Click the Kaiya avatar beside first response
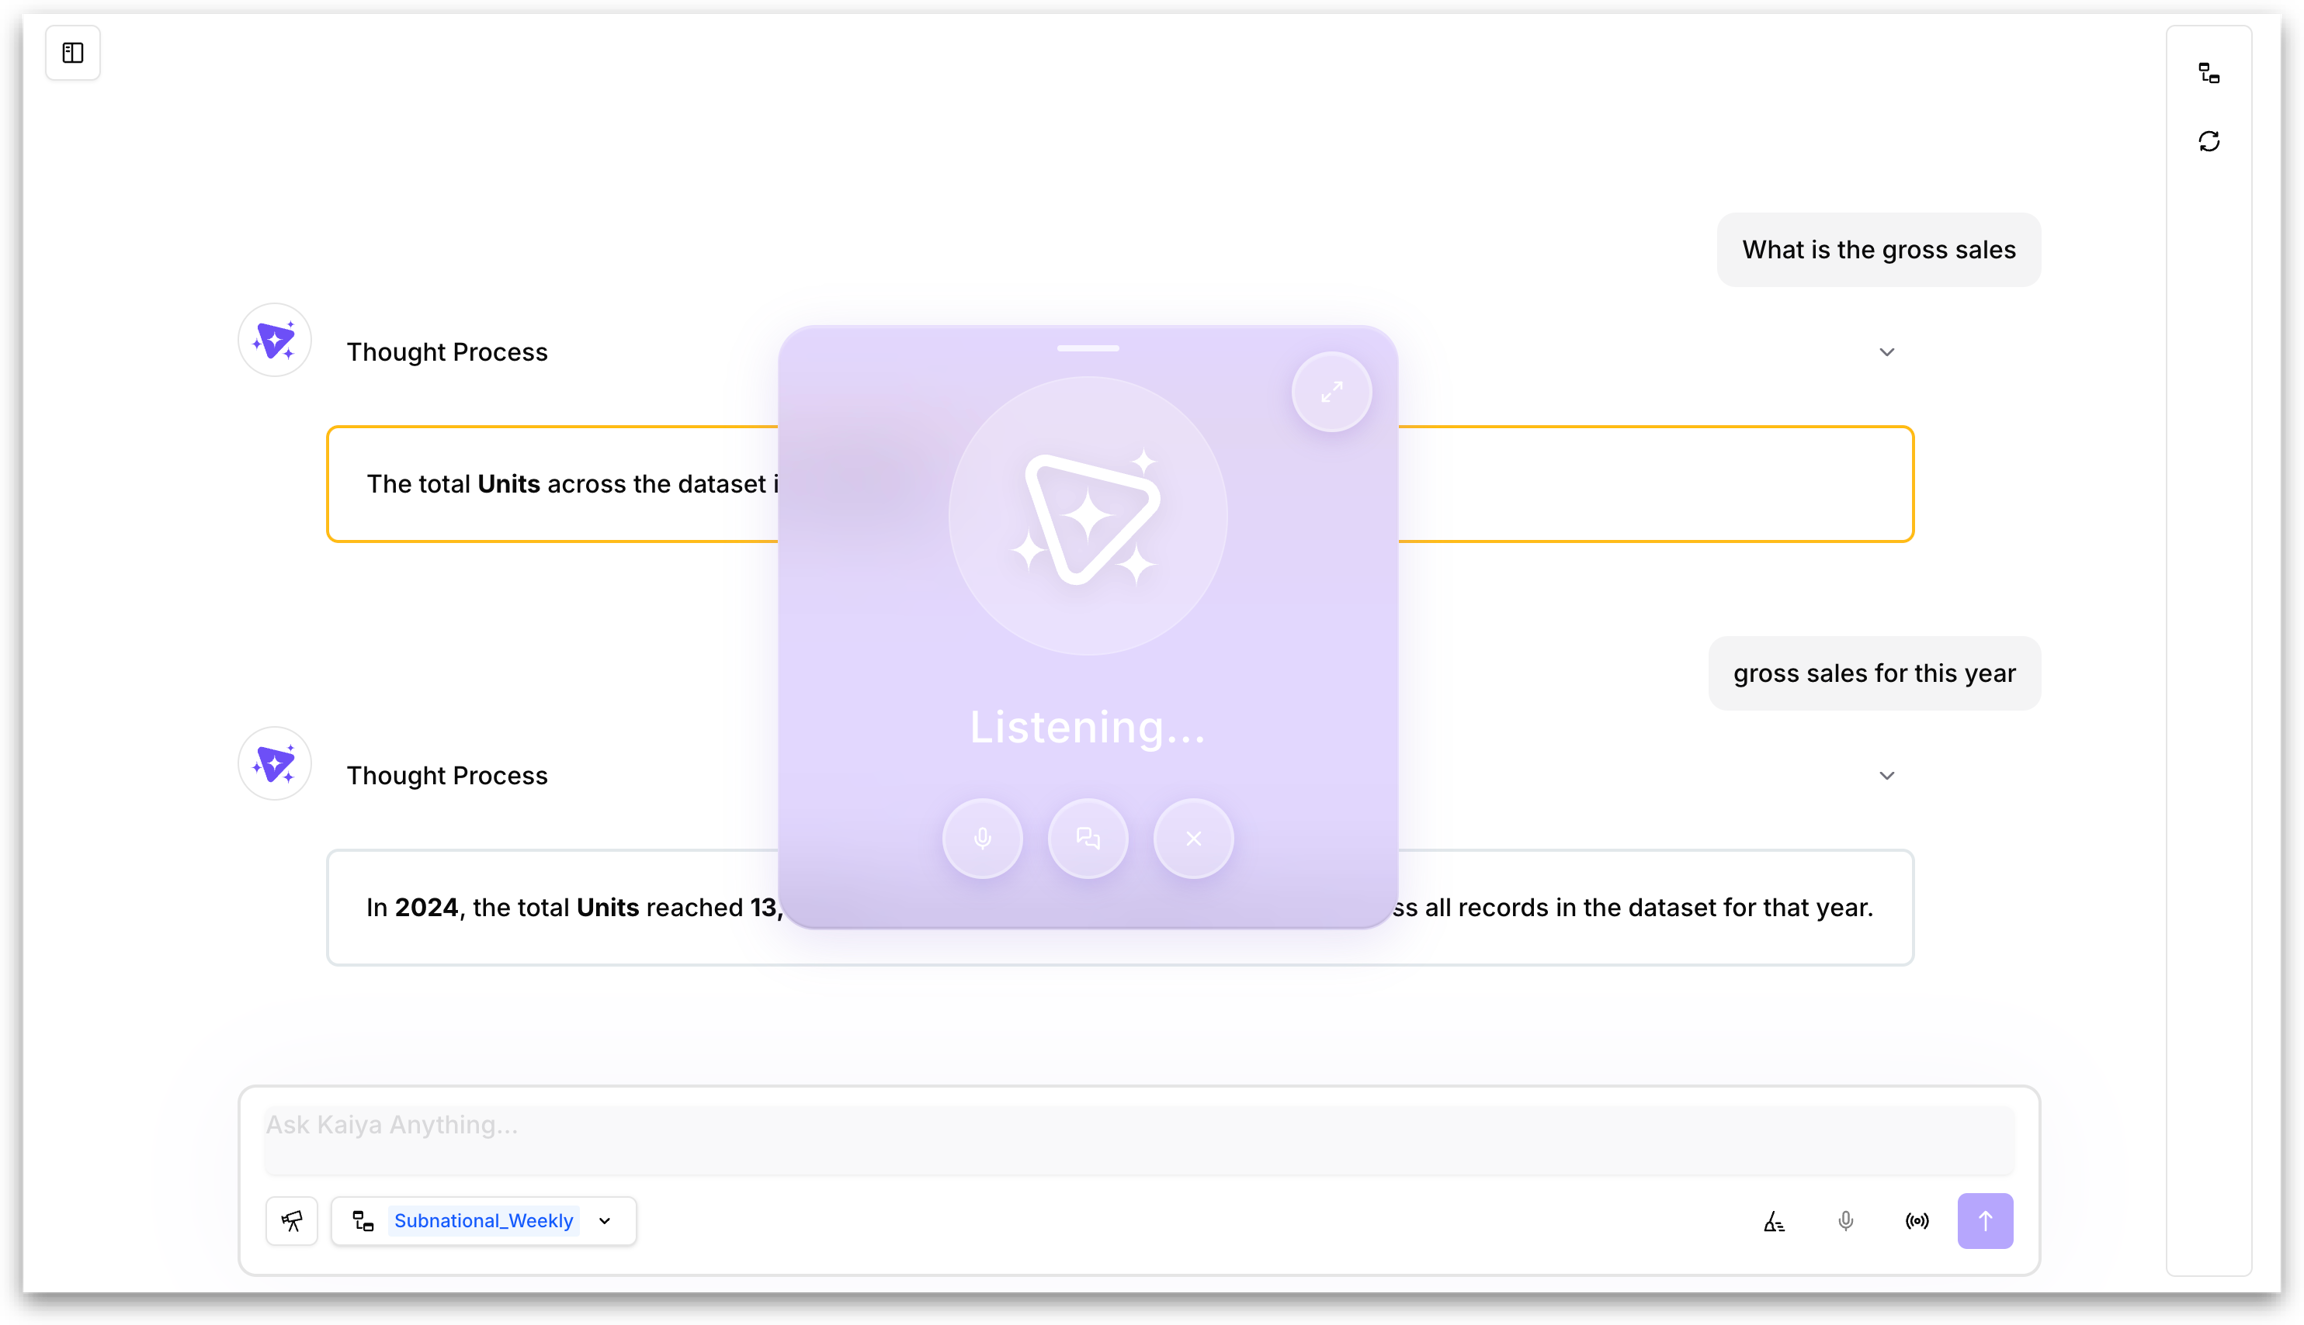 pyautogui.click(x=275, y=341)
